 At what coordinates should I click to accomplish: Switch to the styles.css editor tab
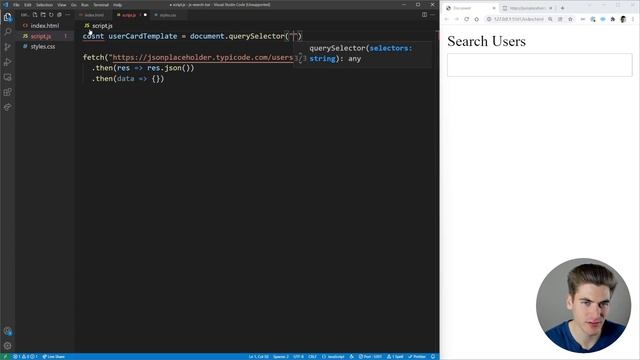coord(167,15)
